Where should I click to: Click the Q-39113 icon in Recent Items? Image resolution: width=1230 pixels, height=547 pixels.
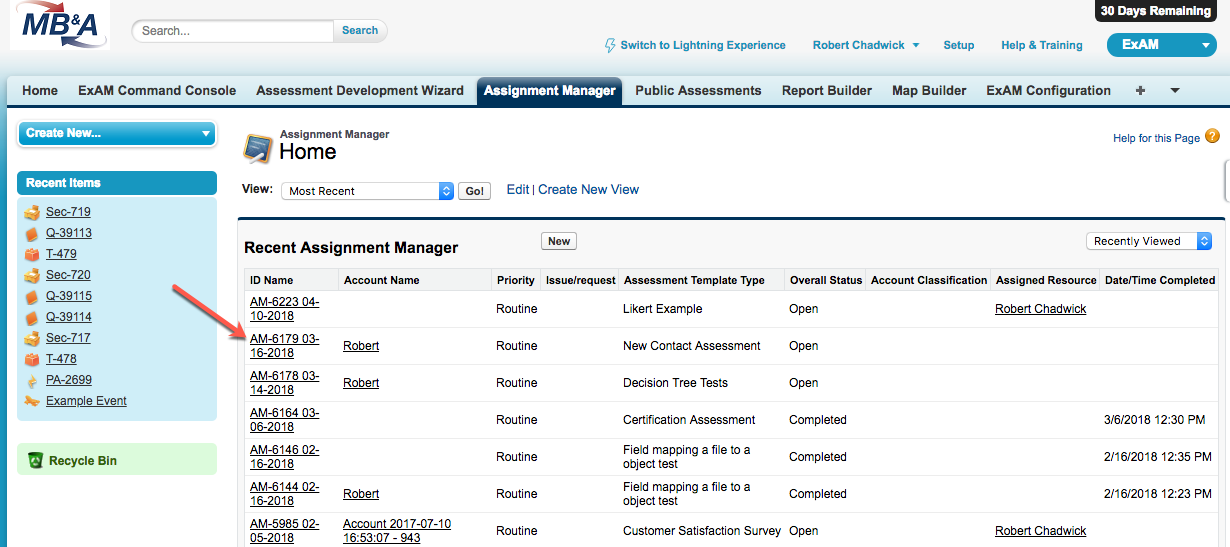click(32, 233)
